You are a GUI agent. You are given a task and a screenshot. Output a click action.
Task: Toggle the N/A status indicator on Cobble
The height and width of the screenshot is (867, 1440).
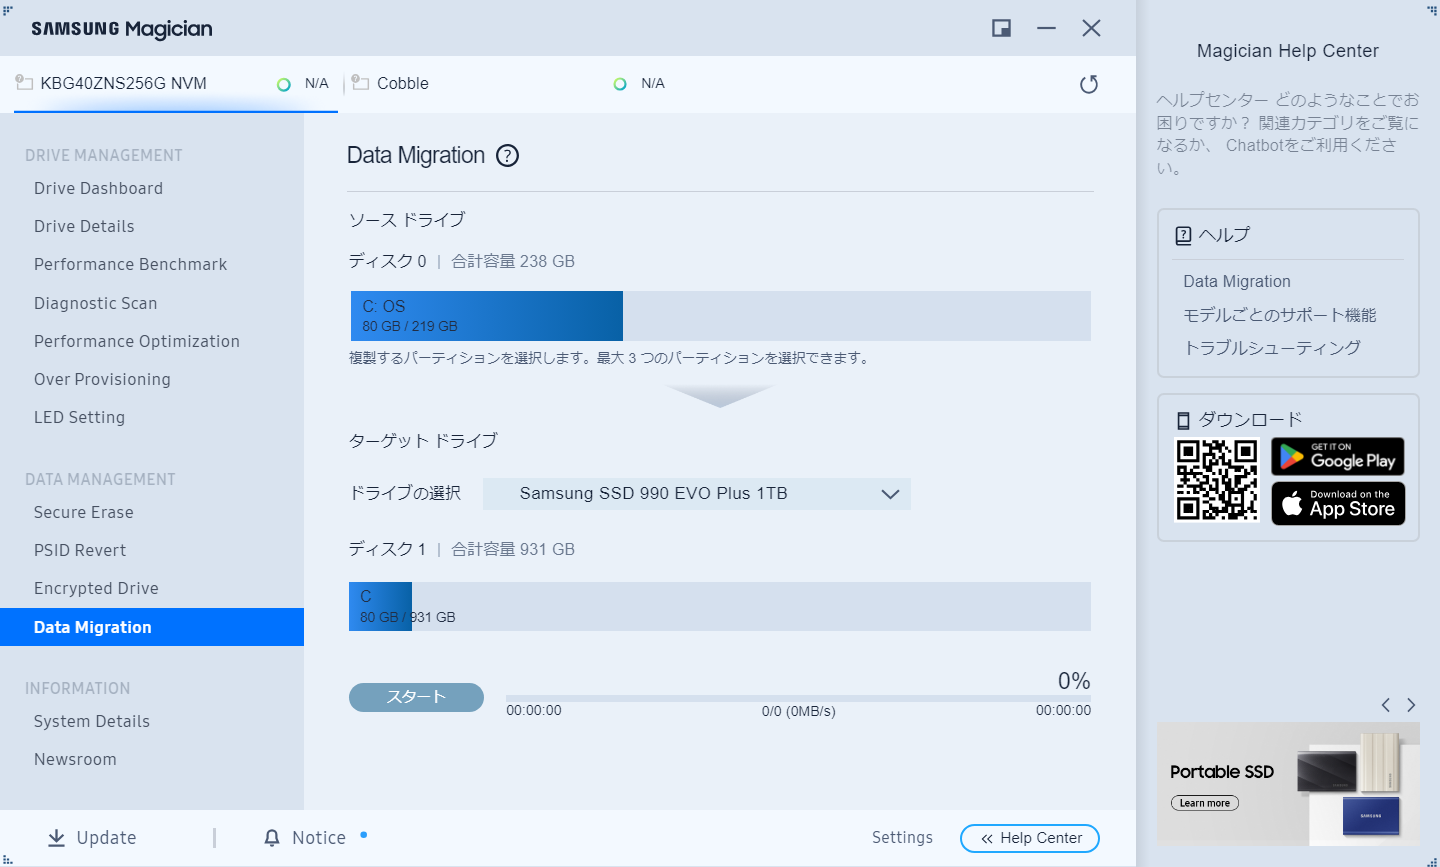620,84
